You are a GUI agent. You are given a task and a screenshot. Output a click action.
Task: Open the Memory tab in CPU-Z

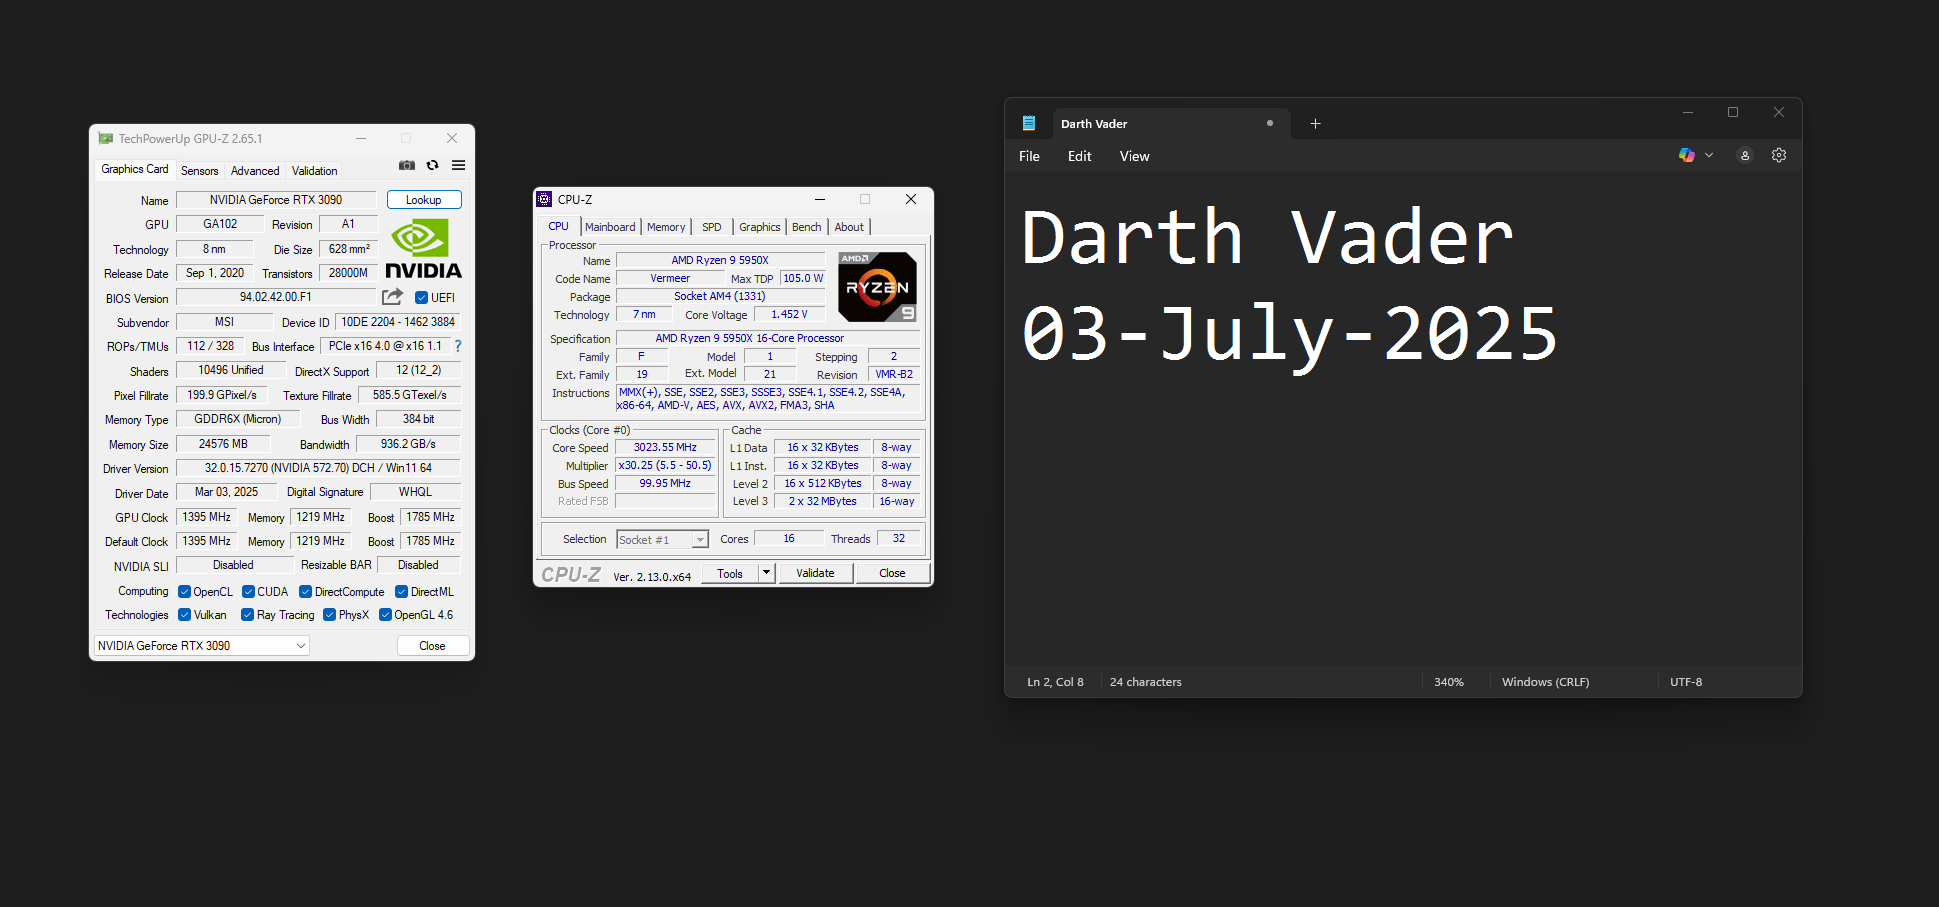(x=666, y=227)
